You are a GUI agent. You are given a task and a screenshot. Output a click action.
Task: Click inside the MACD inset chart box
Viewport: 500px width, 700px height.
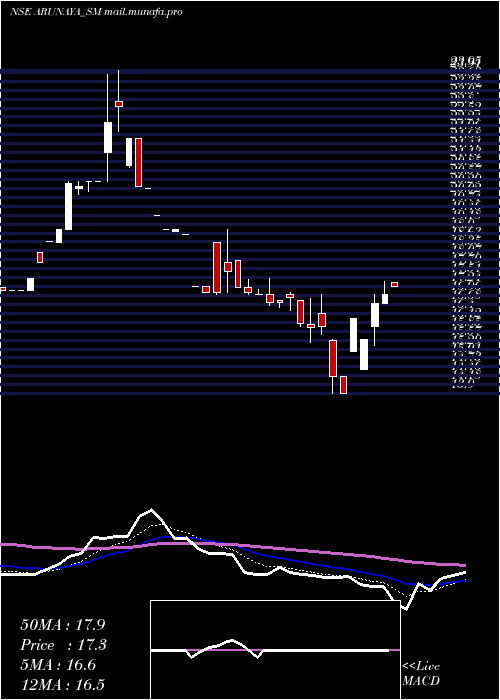tap(275, 650)
